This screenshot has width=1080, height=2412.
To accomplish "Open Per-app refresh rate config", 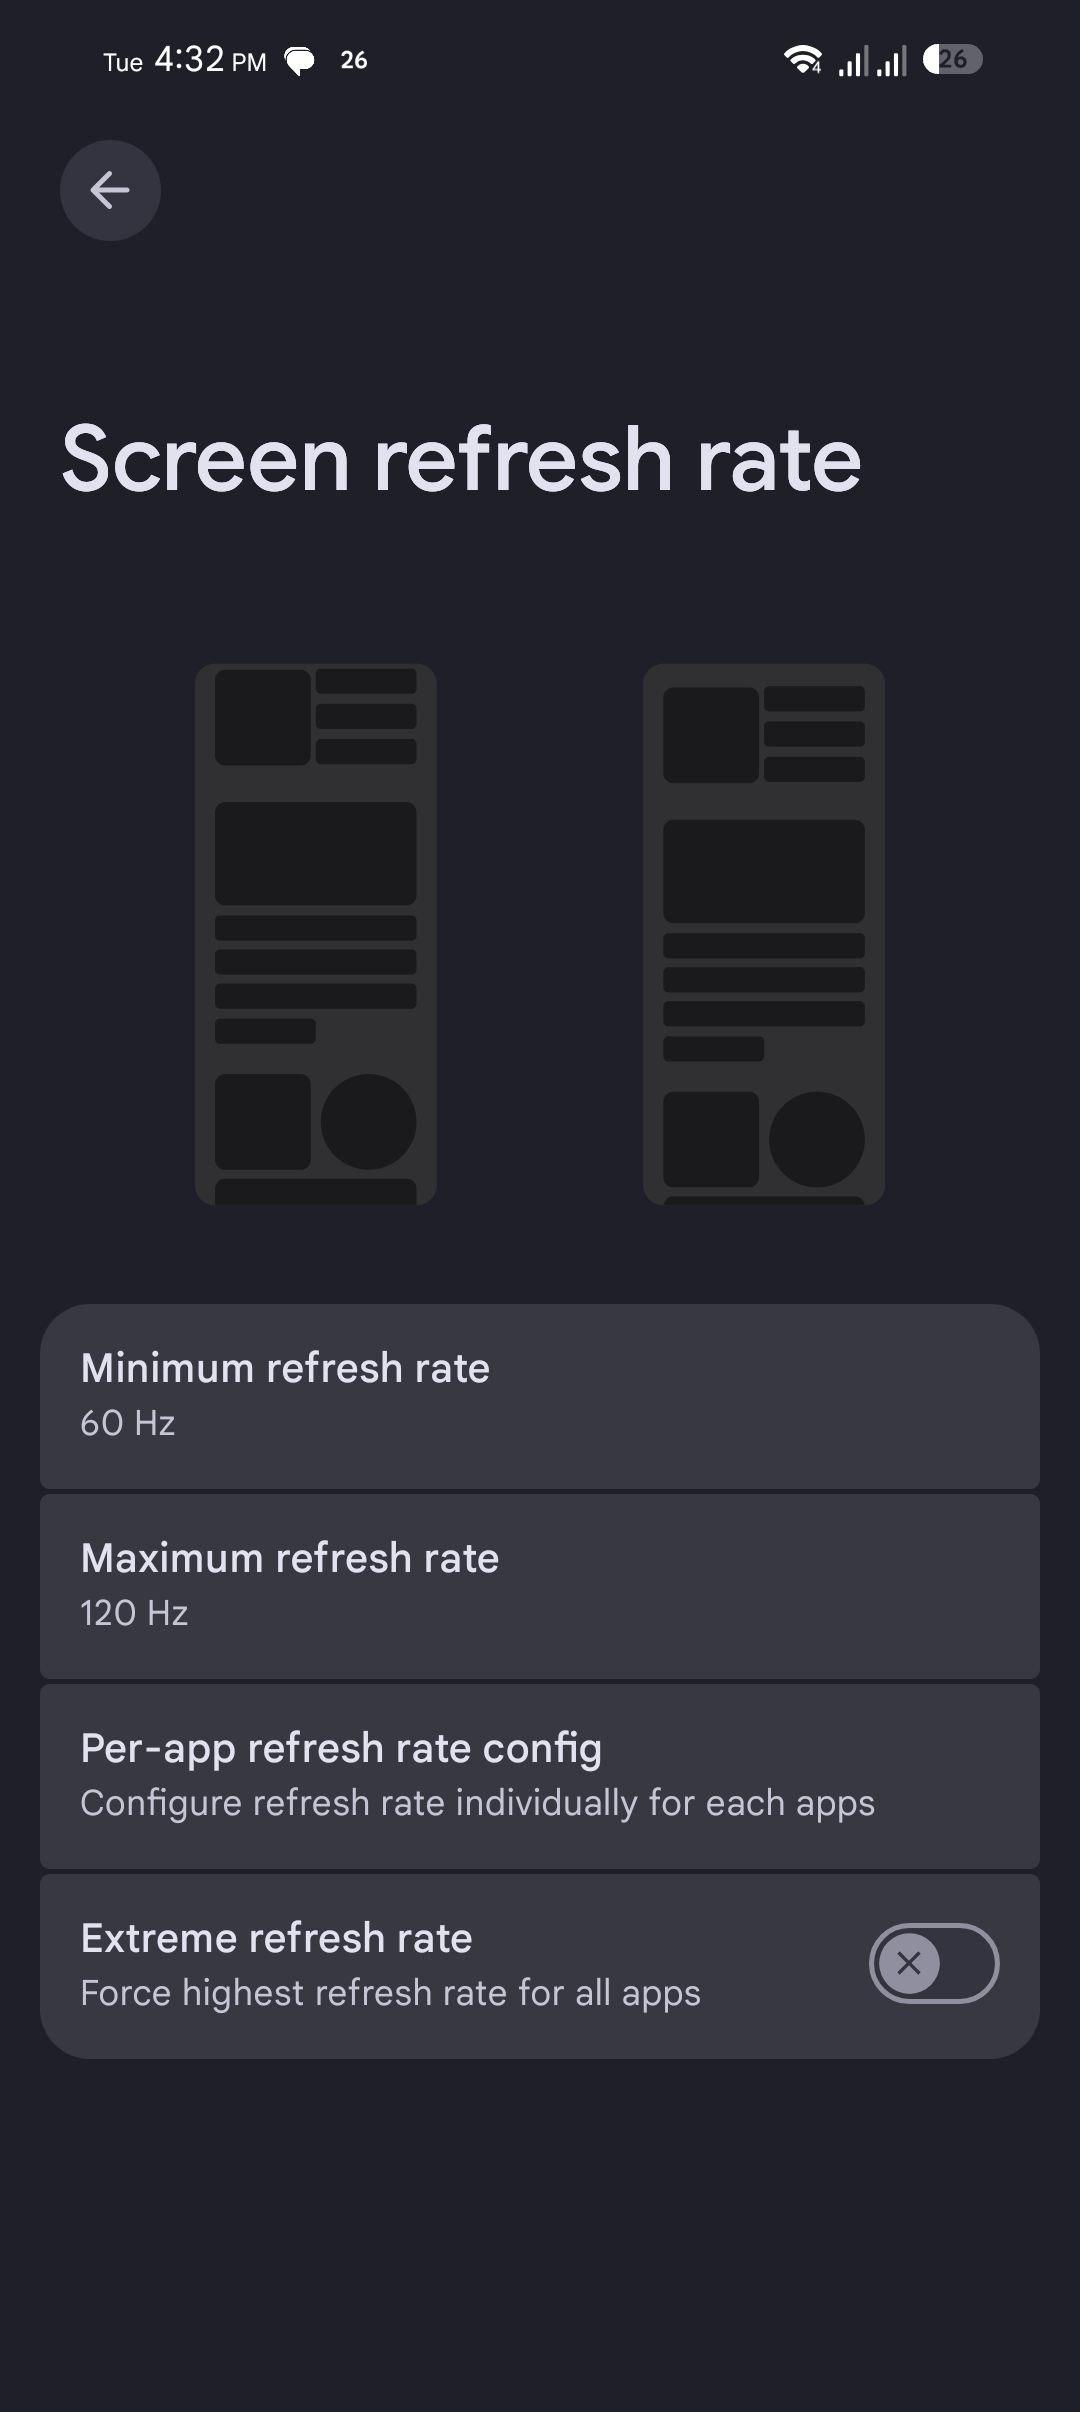I will pos(540,1776).
